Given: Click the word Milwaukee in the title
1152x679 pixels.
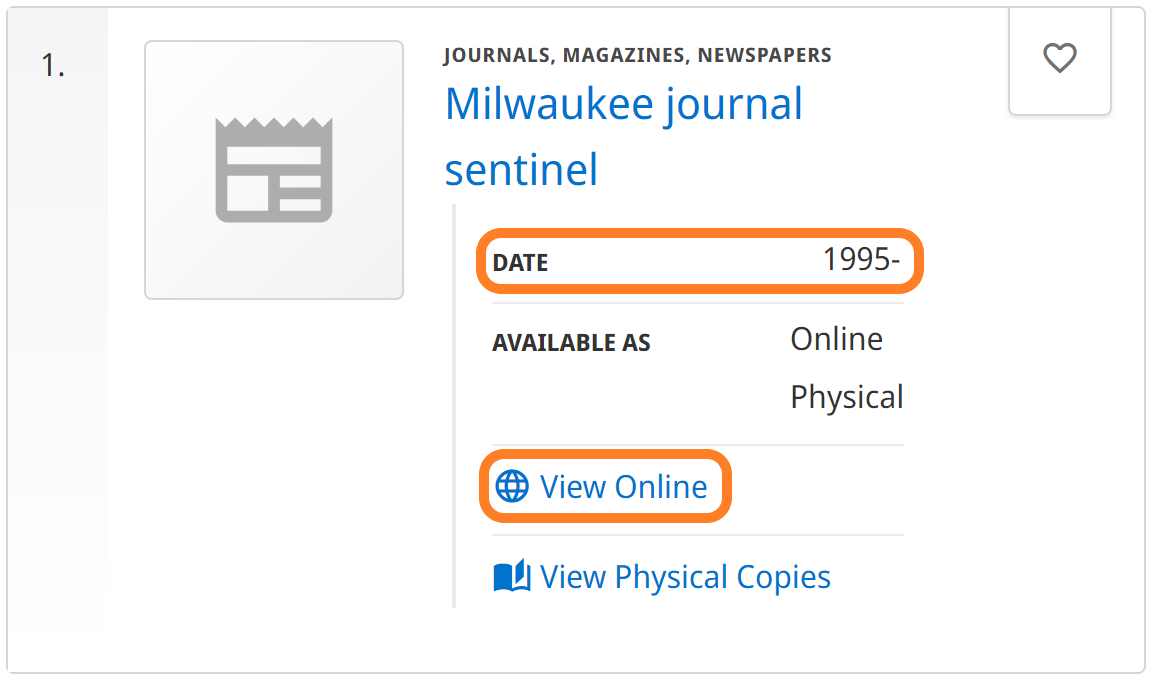Looking at the screenshot, I should click(544, 104).
